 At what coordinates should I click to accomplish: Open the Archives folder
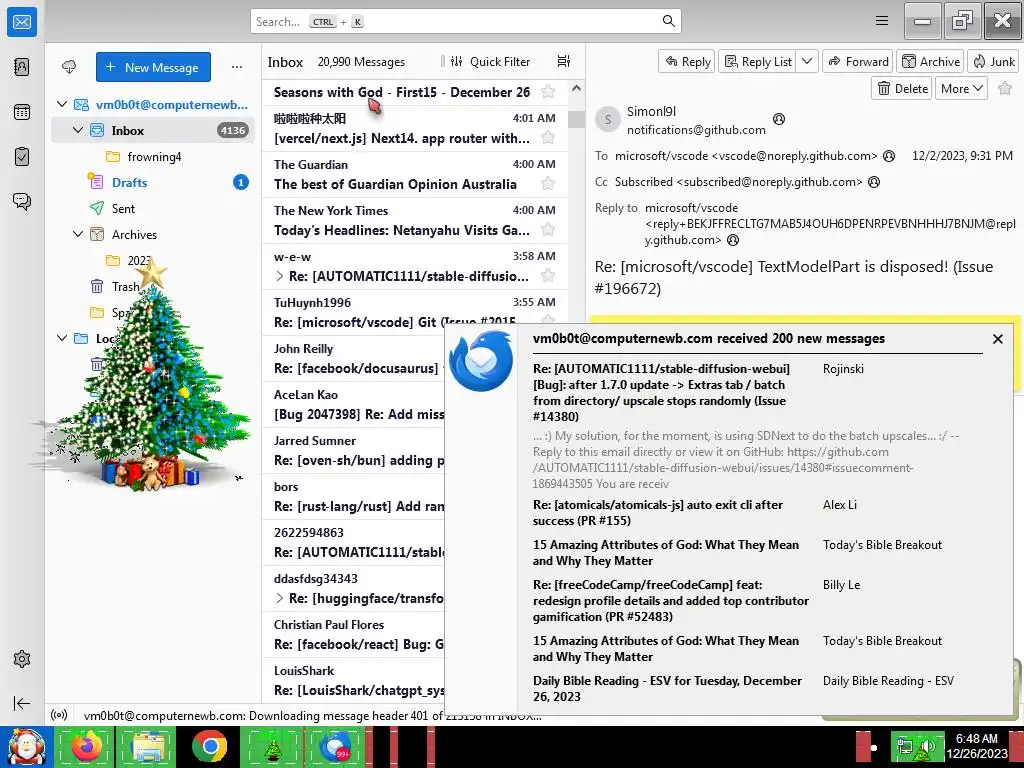[x=153, y=234]
